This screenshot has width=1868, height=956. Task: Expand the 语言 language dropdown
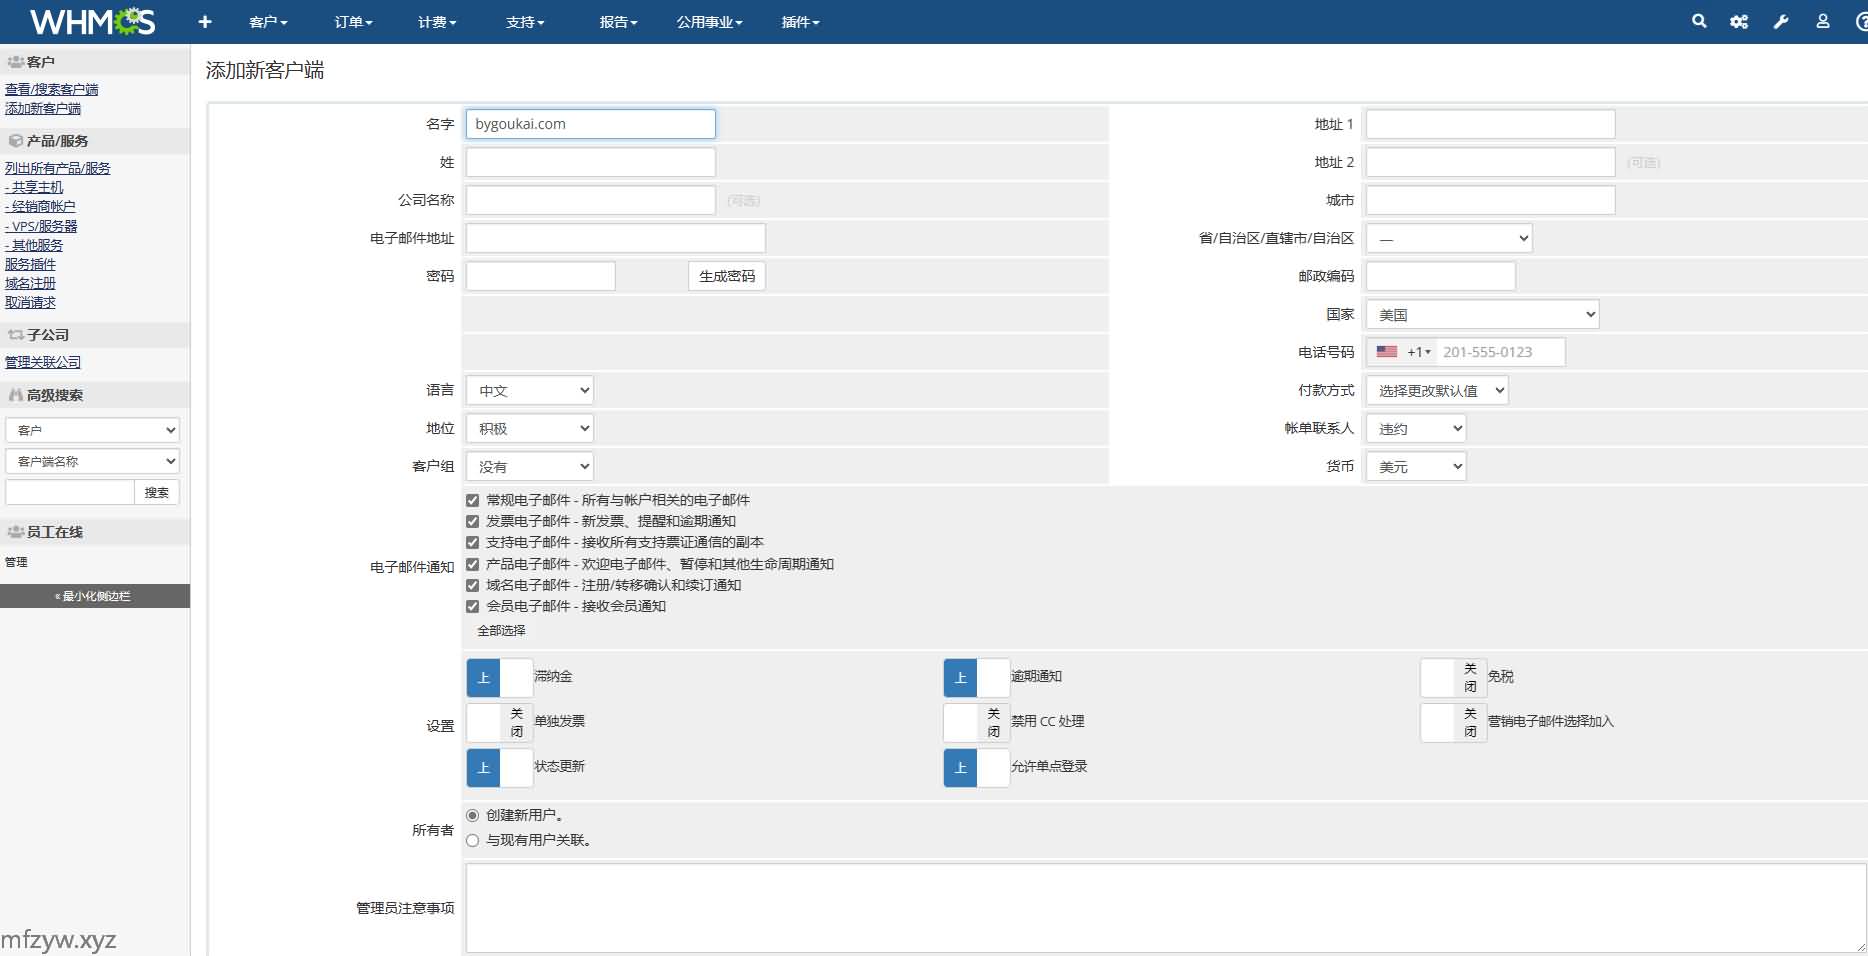530,391
